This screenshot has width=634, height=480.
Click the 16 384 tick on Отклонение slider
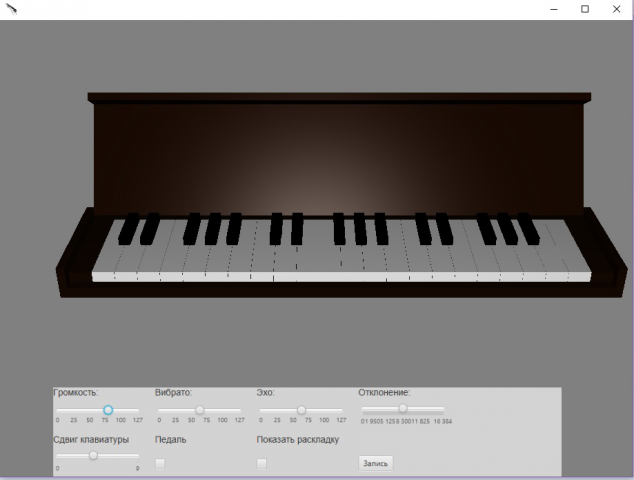pos(443,421)
